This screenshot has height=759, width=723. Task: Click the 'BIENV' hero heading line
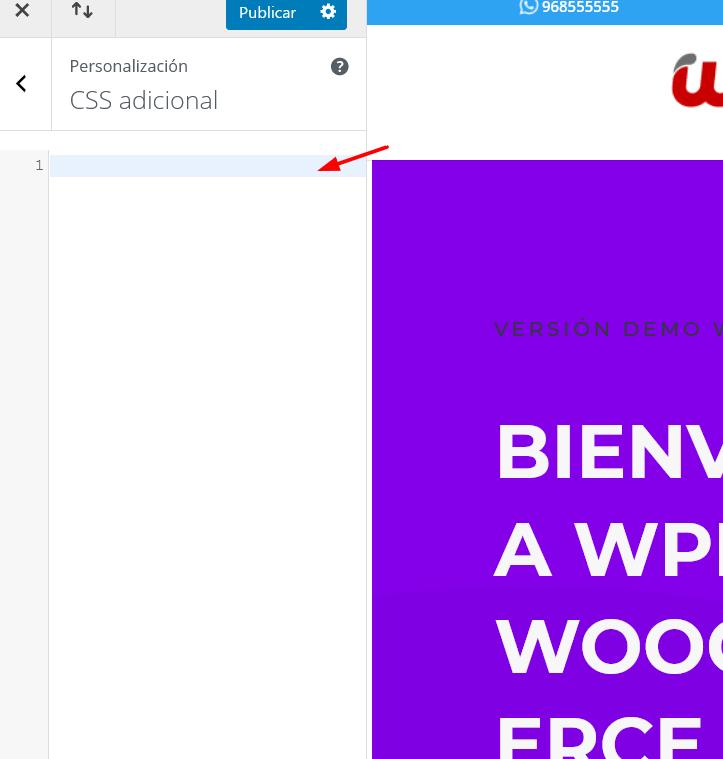(x=610, y=452)
